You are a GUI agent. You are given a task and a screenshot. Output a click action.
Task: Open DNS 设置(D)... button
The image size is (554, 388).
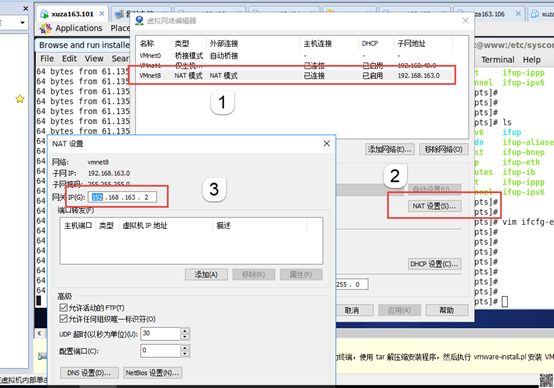(89, 373)
